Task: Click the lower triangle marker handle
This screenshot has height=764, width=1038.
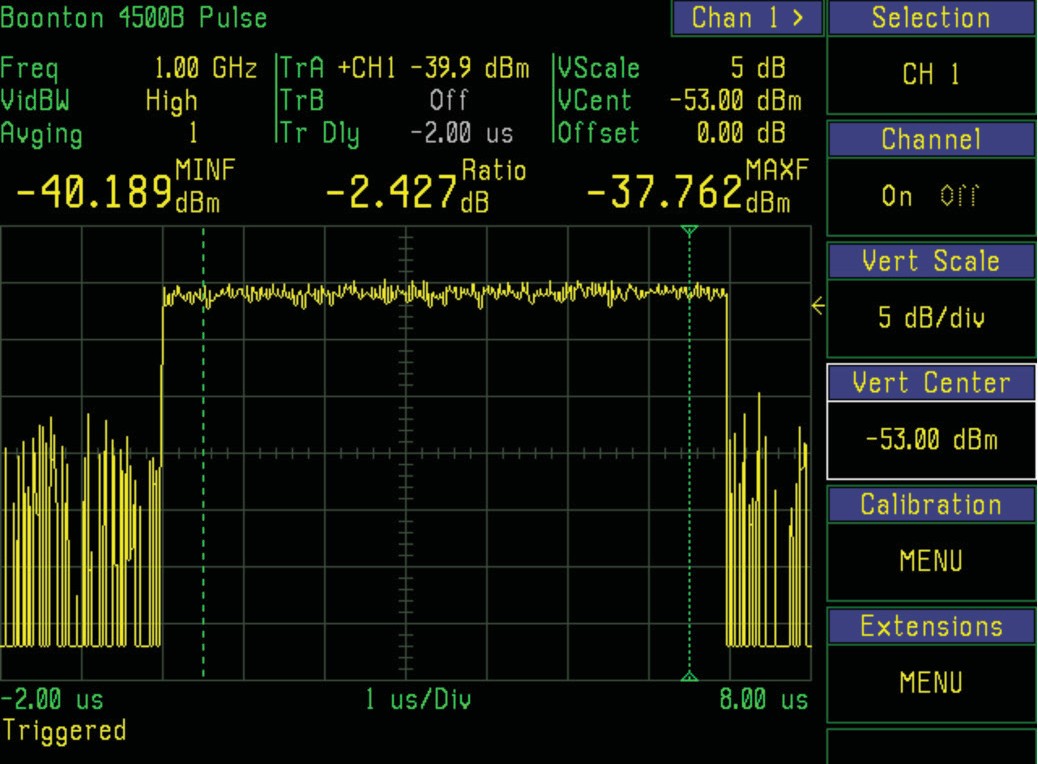Action: click(689, 676)
